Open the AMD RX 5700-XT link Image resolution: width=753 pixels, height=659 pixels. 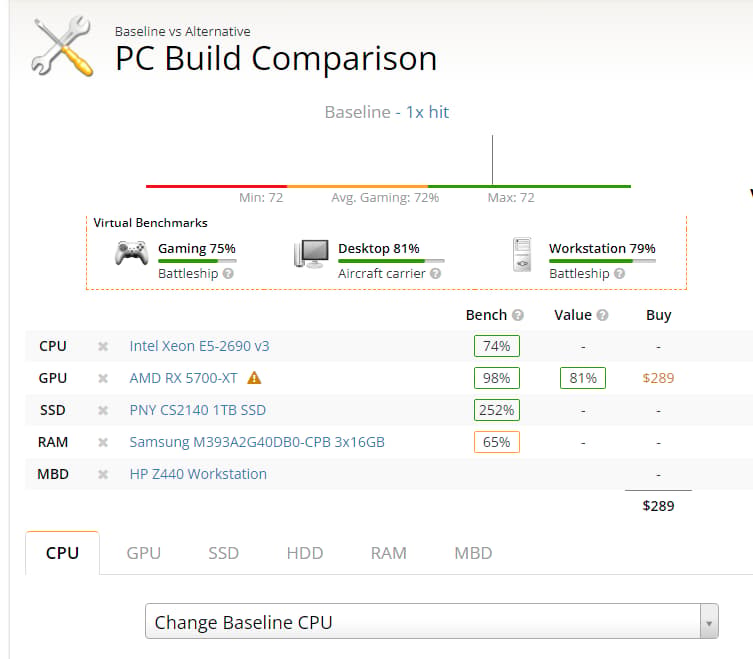point(183,378)
